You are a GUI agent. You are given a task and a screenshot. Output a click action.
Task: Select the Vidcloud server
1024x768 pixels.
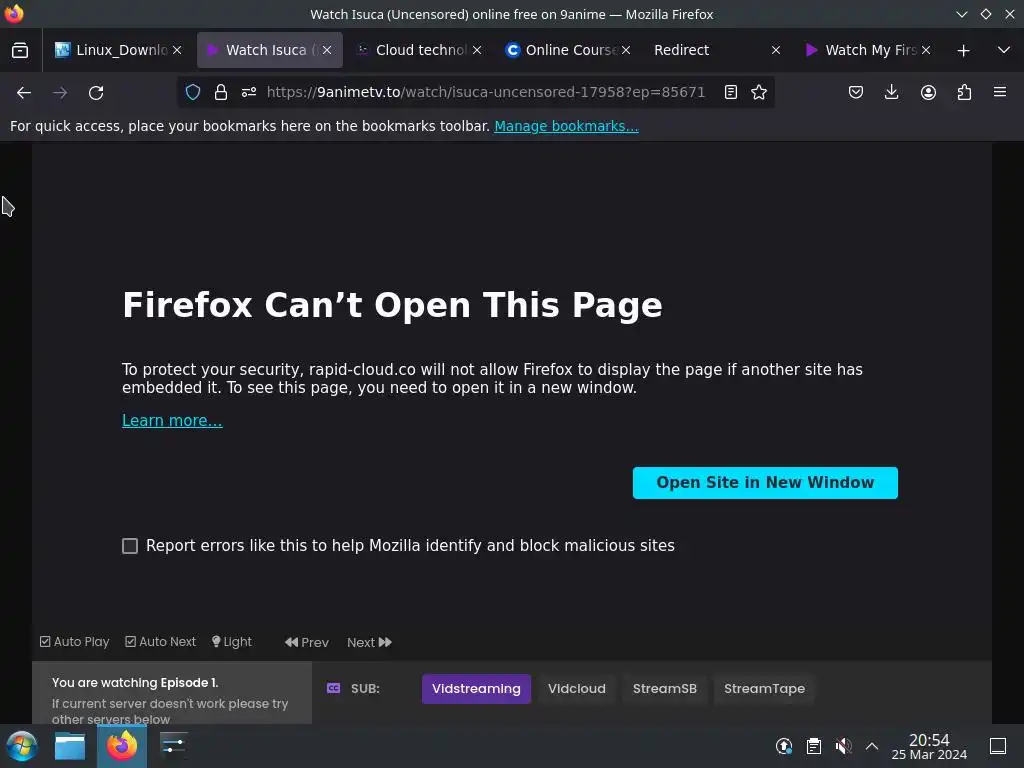577,688
